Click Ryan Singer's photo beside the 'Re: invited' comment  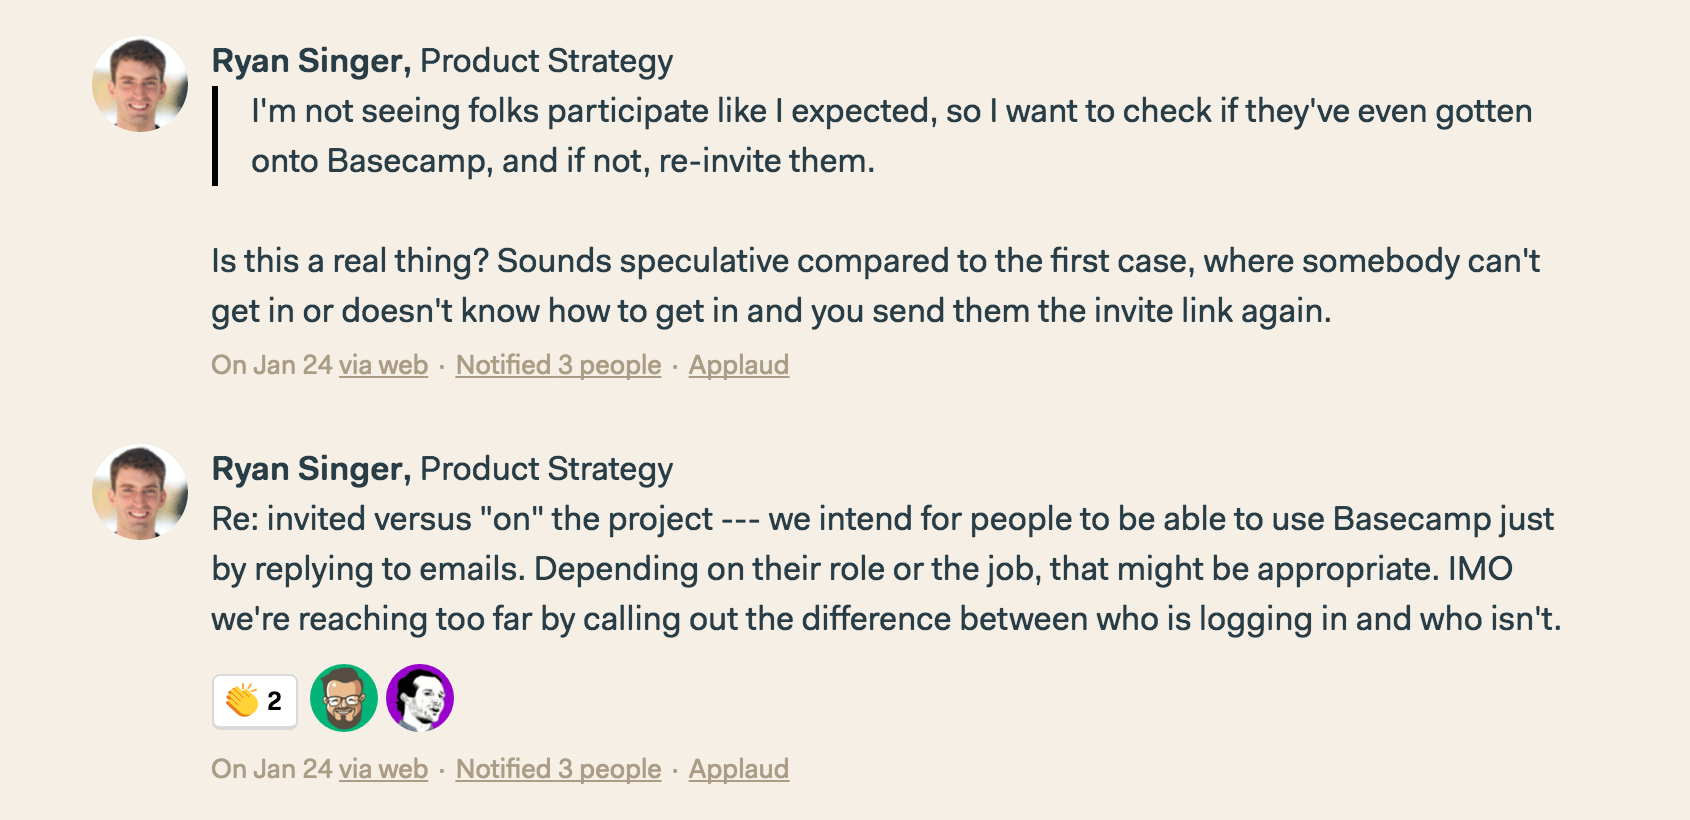pyautogui.click(x=140, y=493)
